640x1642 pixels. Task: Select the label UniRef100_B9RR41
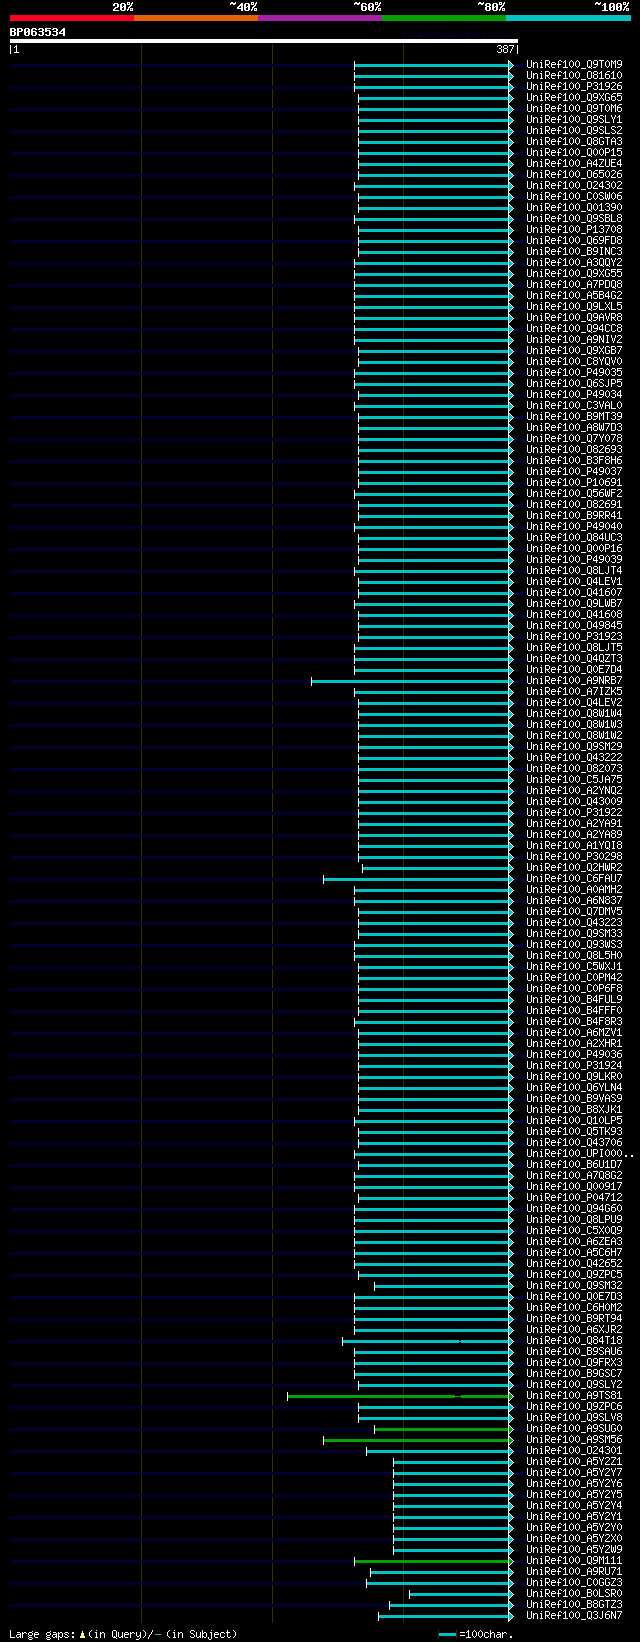(574, 515)
